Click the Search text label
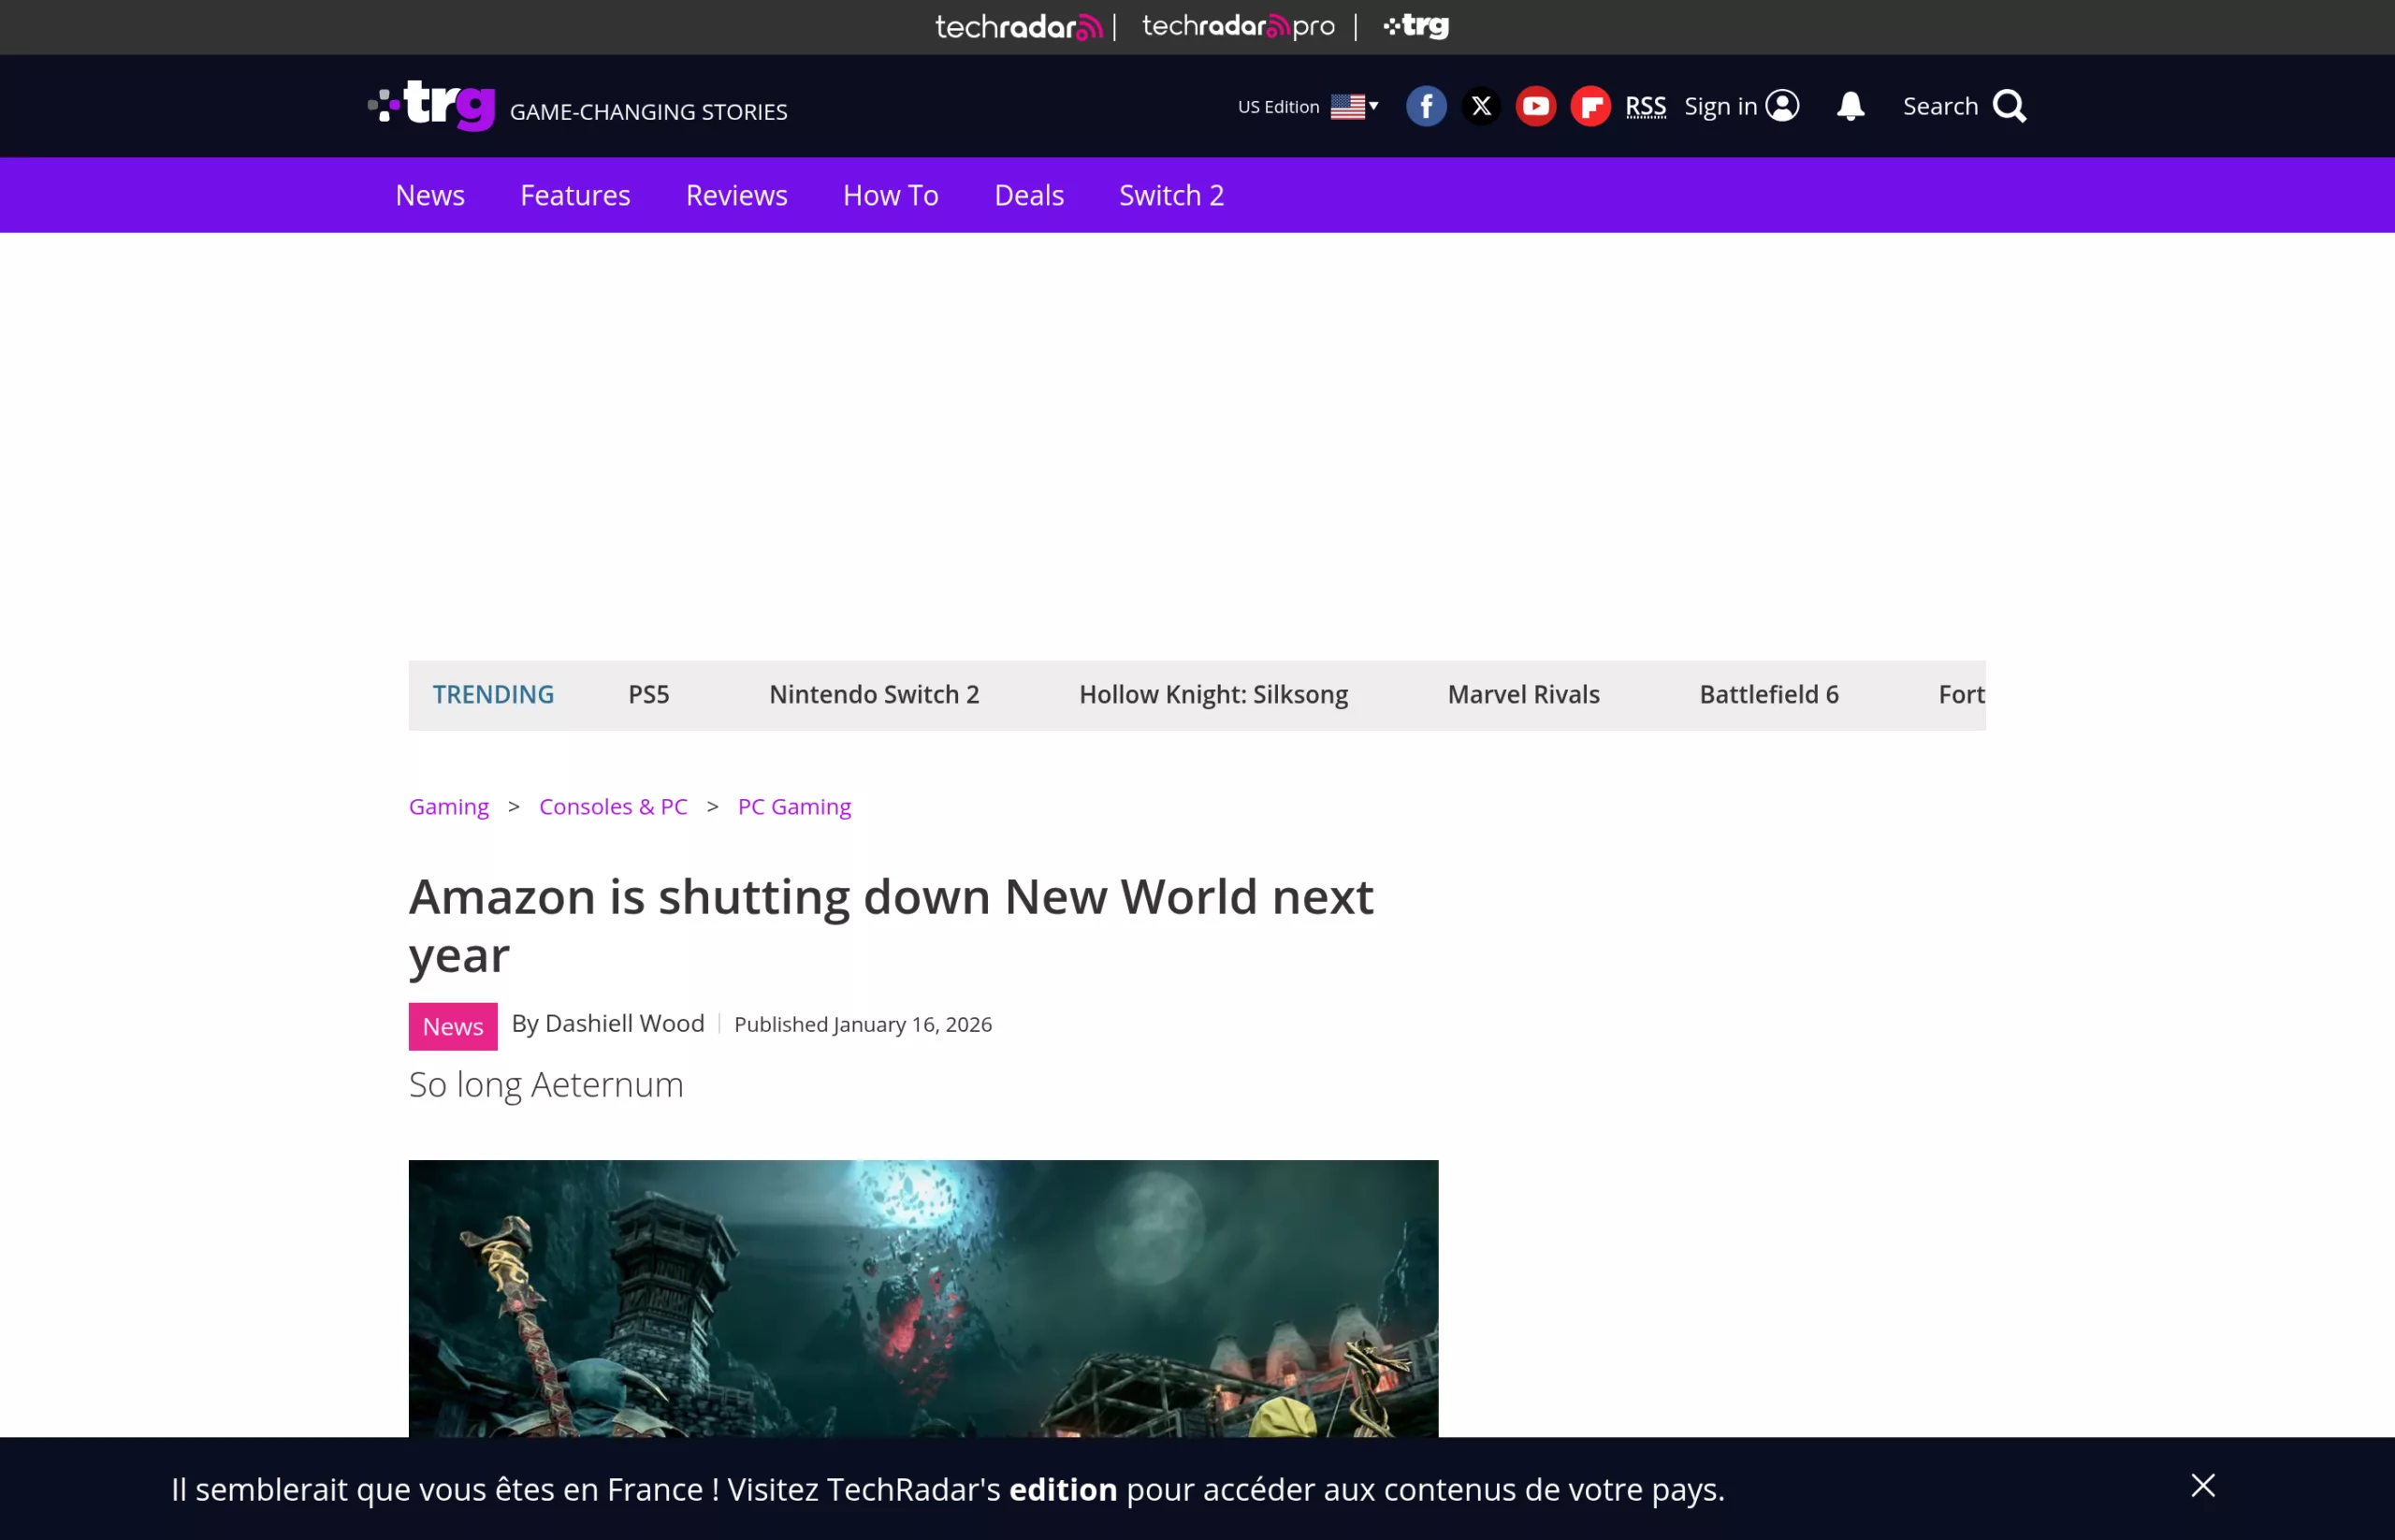Viewport: 2395px width, 1540px height. [1941, 106]
